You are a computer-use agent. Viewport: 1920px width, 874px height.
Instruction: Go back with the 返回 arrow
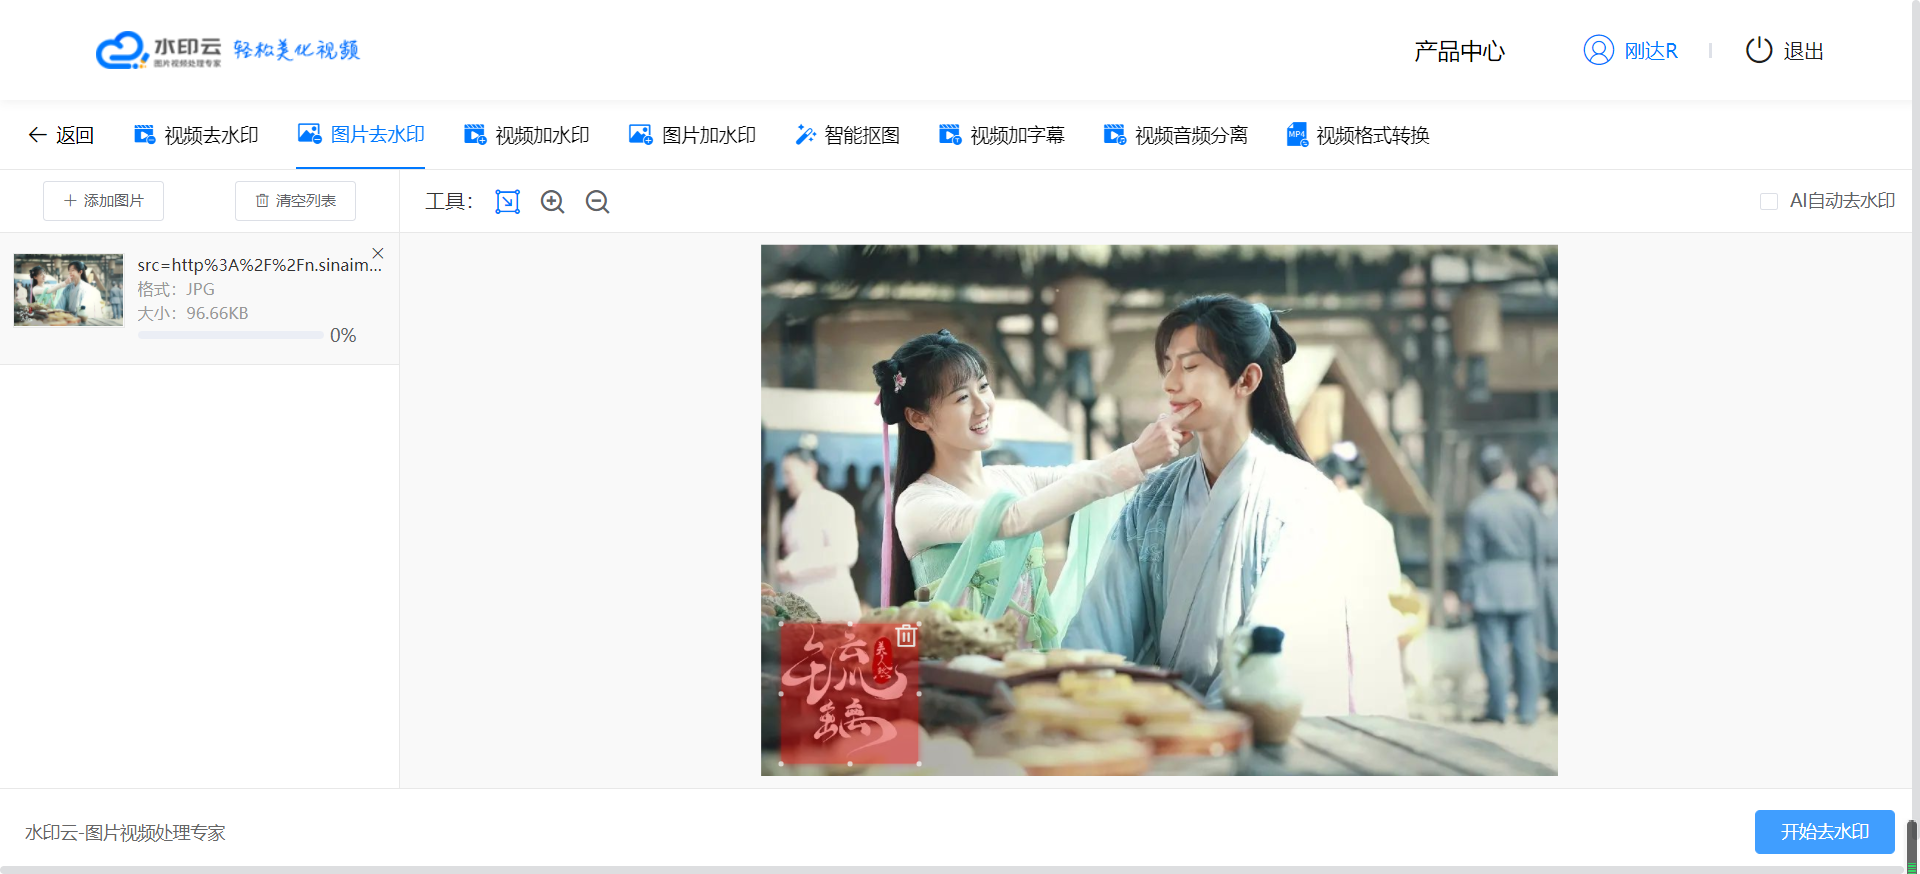[61, 135]
